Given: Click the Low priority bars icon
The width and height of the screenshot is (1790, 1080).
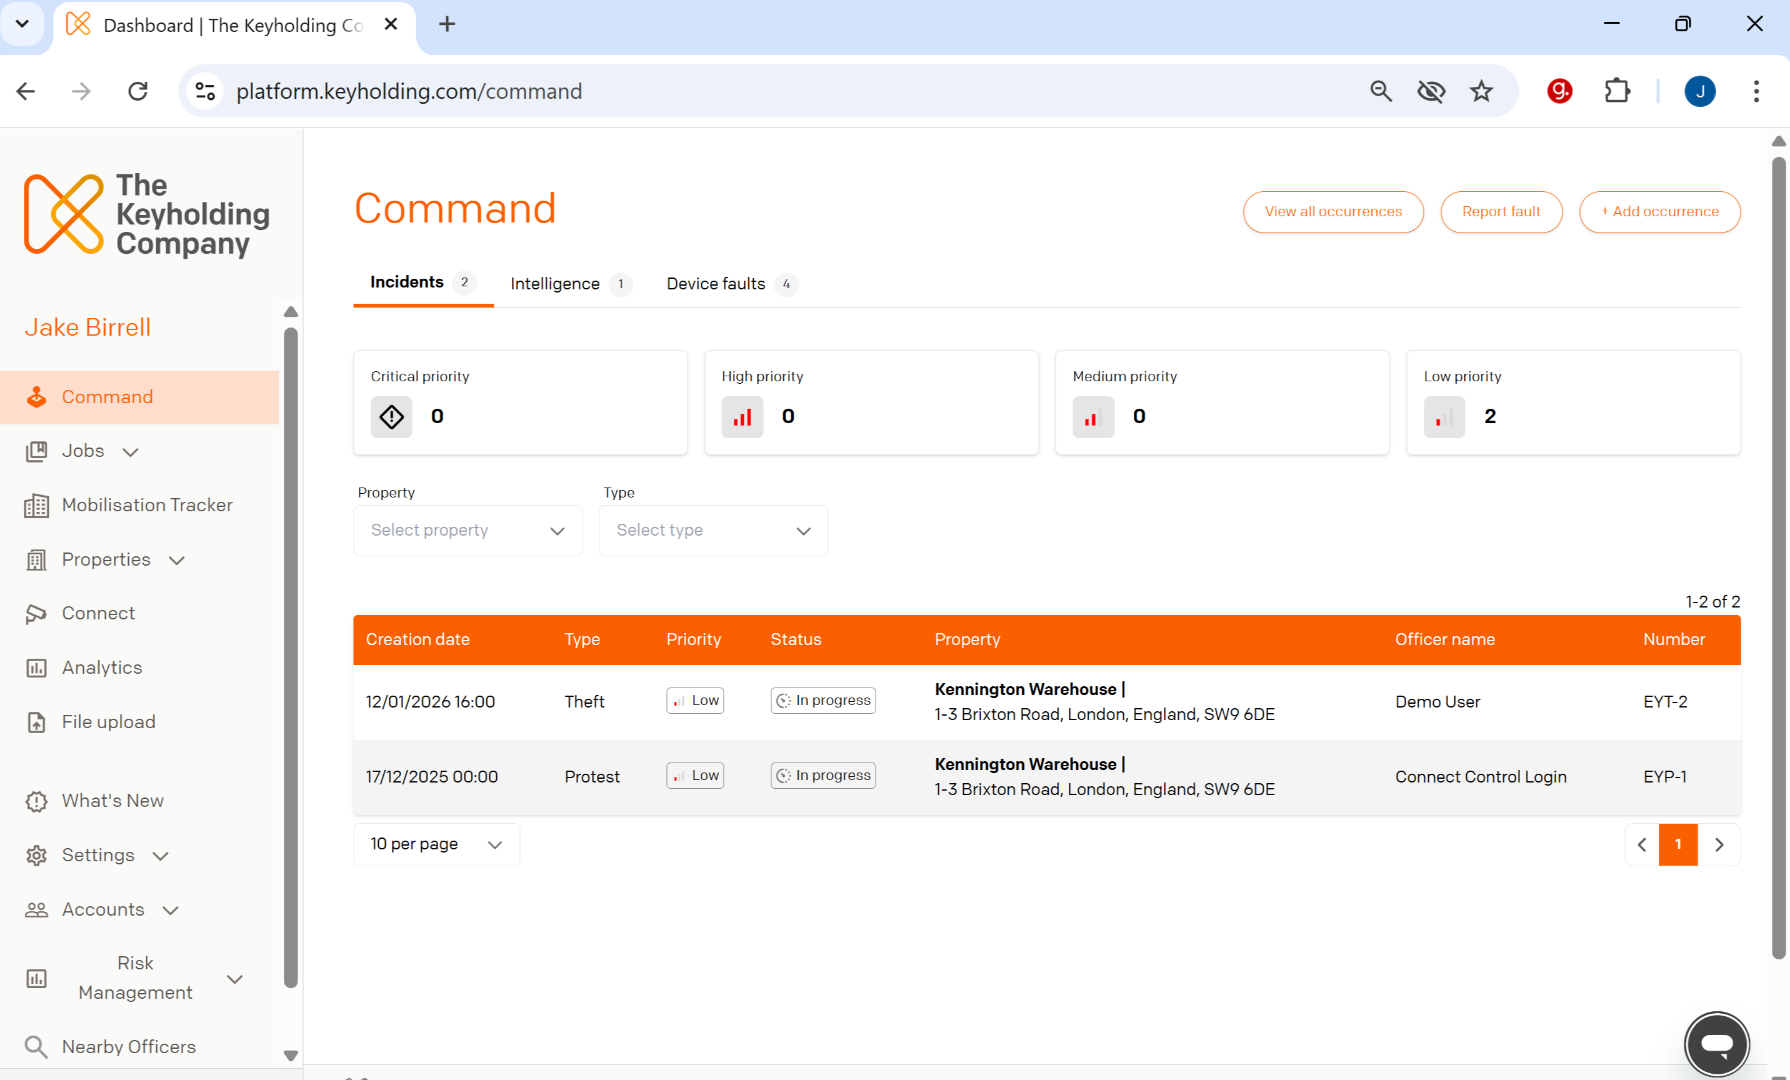Looking at the screenshot, I should click(x=1445, y=416).
